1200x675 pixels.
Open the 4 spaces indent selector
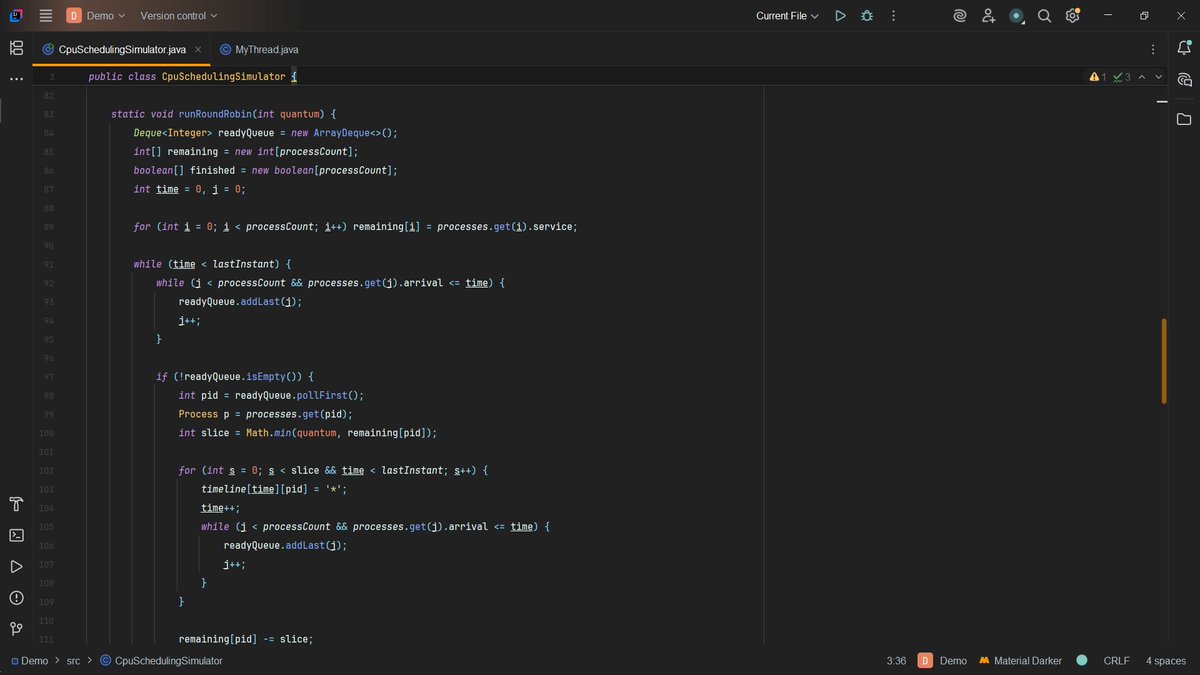(x=1166, y=661)
